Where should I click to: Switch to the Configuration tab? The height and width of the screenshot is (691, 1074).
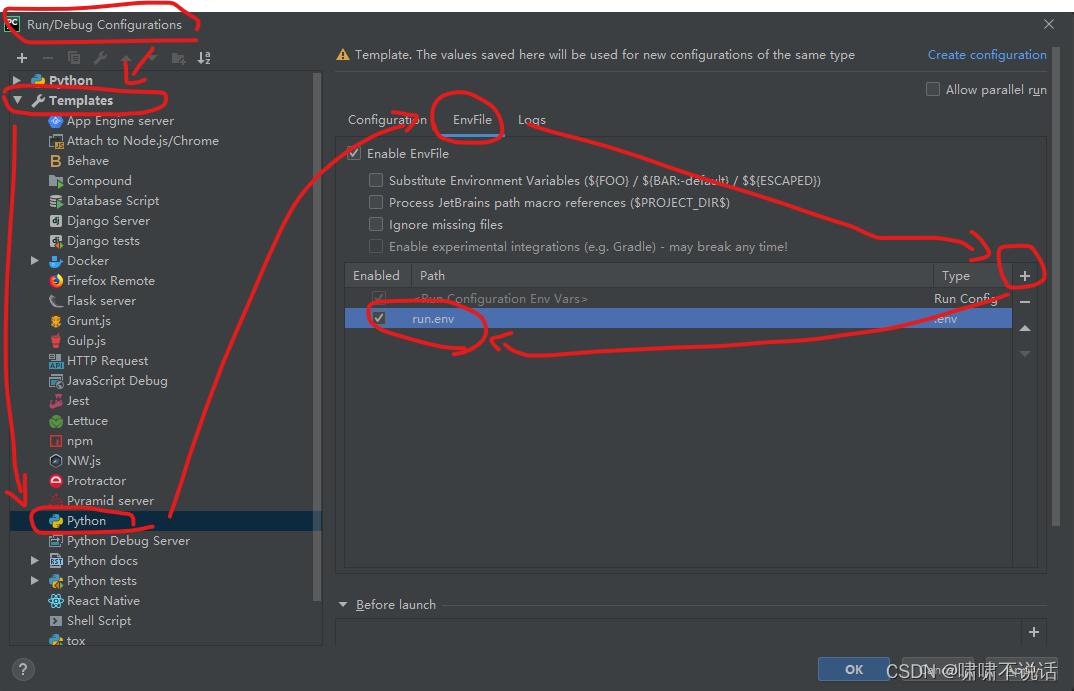pos(386,119)
